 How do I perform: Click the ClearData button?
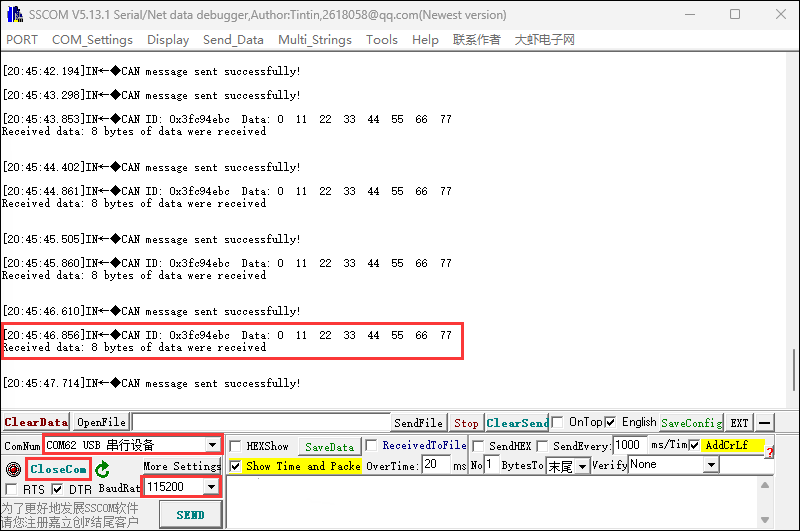tap(36, 422)
